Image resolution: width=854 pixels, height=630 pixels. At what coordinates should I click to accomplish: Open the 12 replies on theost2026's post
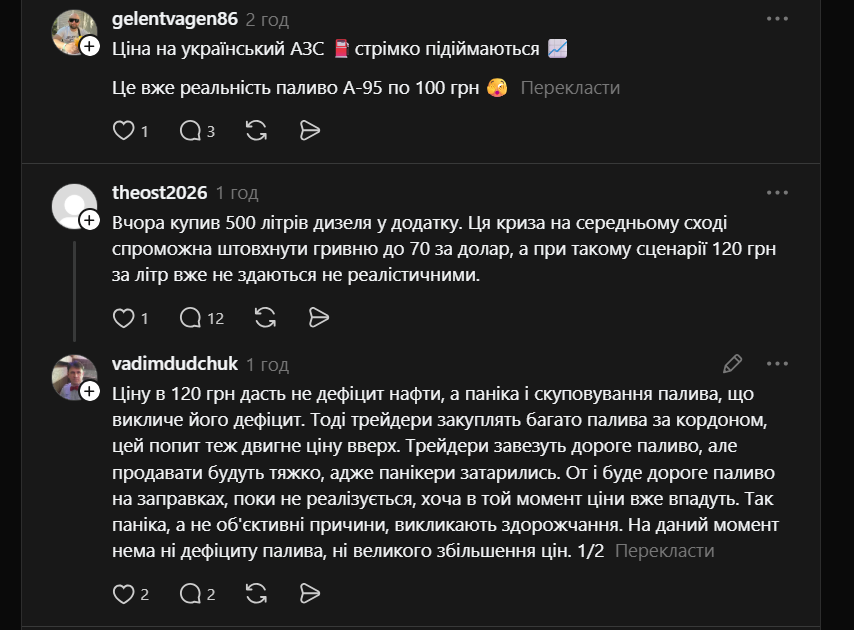pos(191,318)
